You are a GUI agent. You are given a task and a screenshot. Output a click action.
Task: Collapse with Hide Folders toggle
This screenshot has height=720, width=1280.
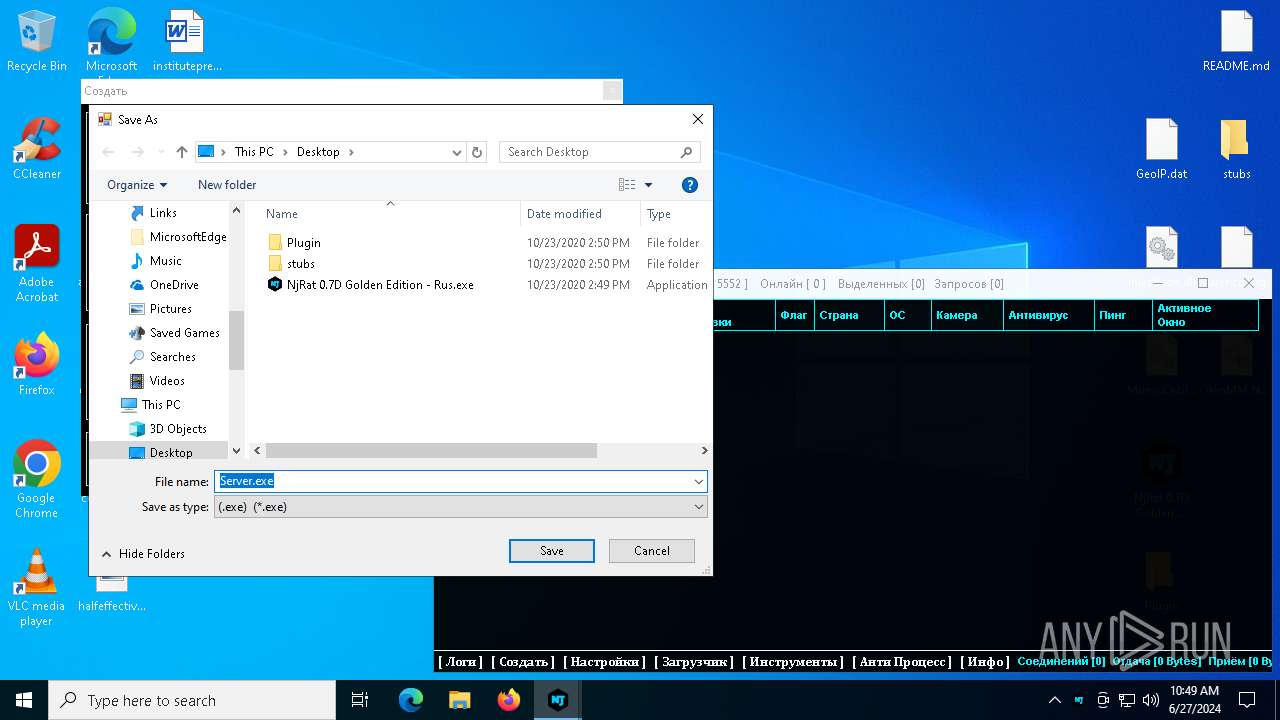tap(143, 554)
